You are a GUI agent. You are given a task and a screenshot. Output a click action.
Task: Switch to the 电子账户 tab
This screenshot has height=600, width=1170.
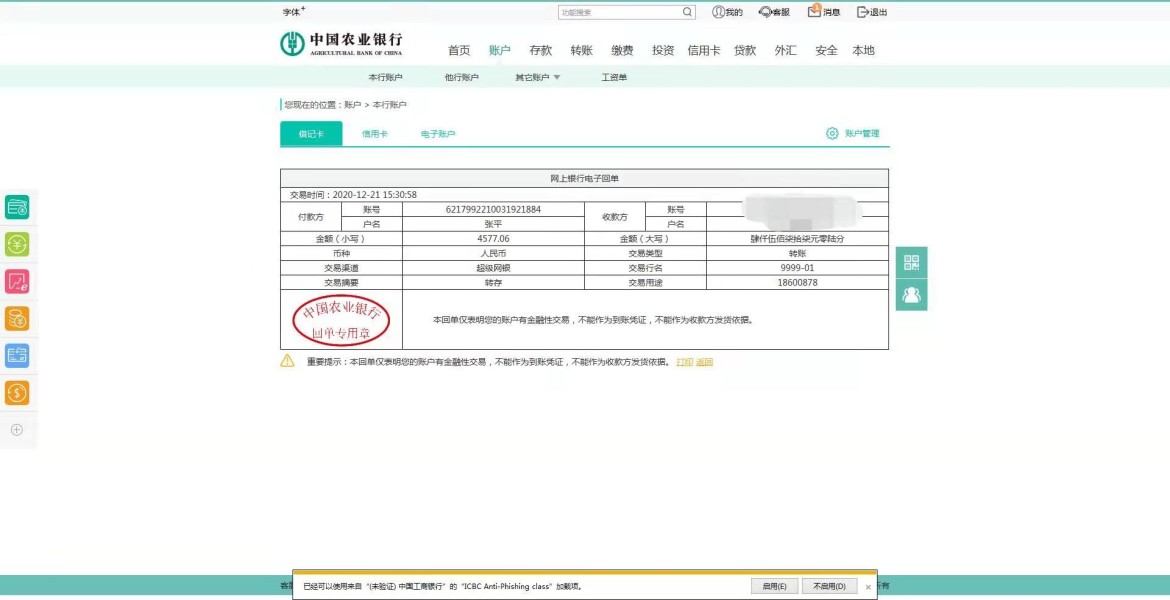pos(438,134)
